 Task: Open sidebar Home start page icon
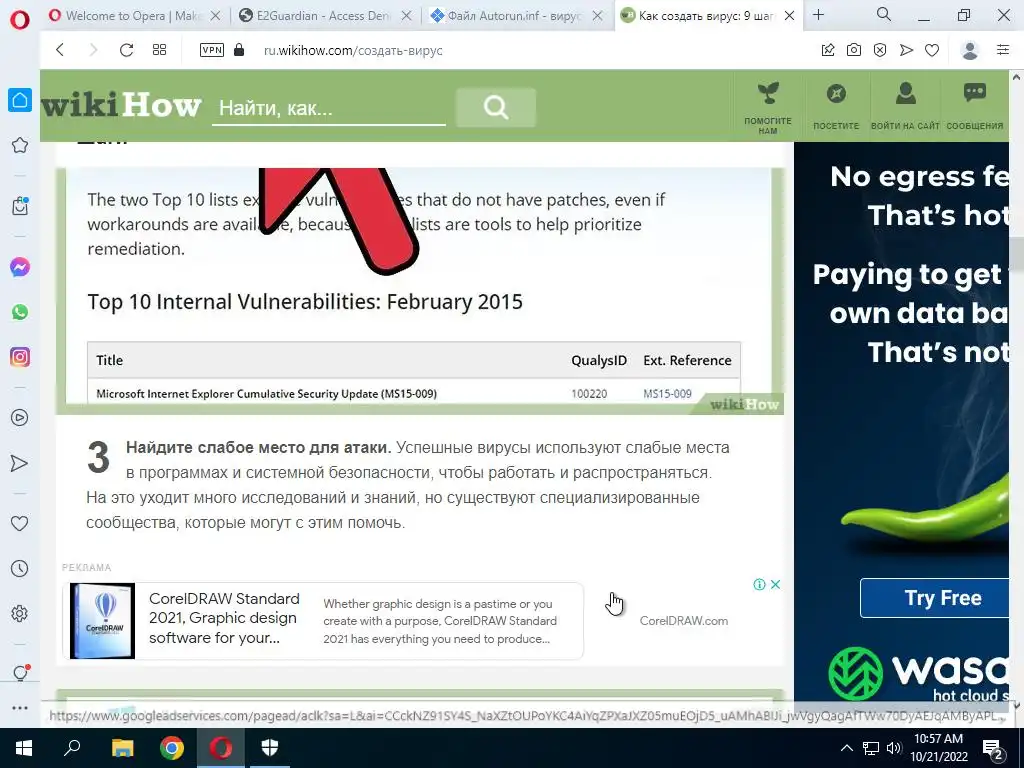click(x=20, y=100)
